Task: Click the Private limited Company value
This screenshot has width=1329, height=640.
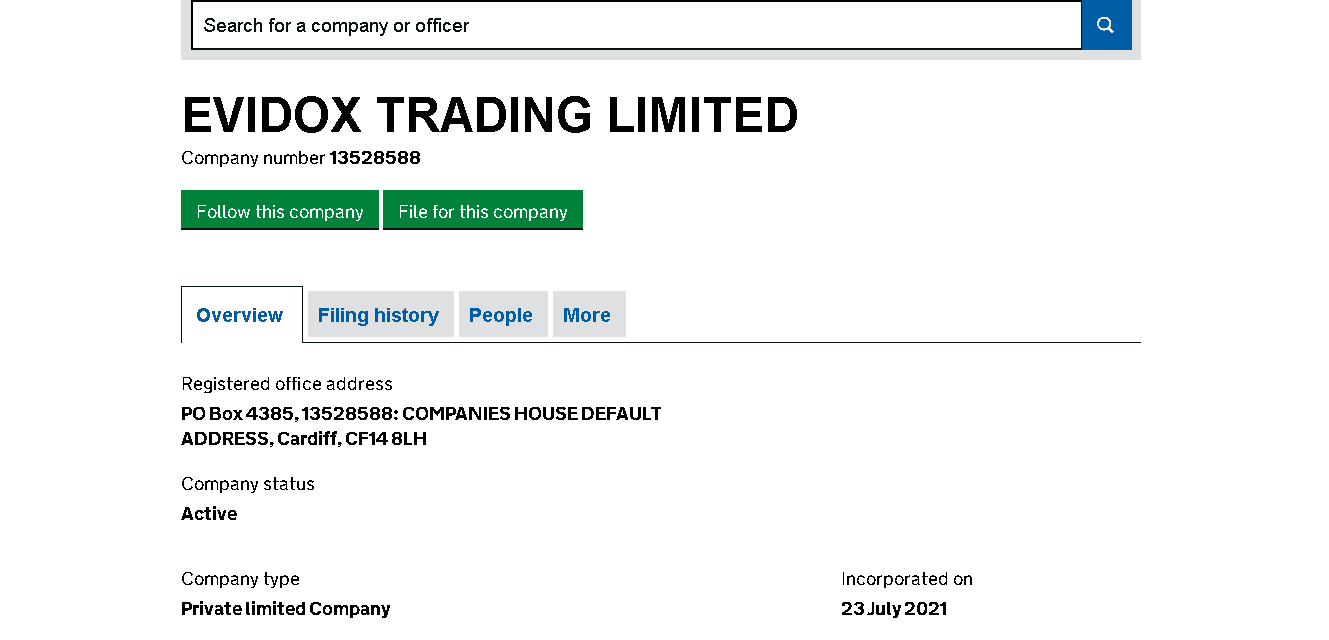Action: 285,609
